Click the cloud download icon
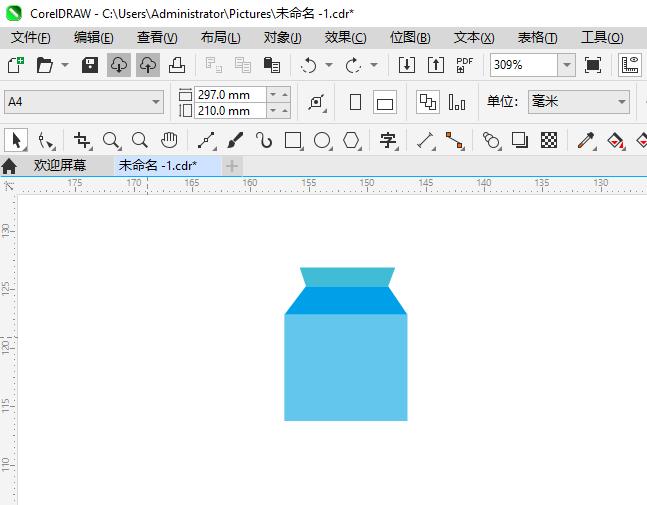The width and height of the screenshot is (647, 505). 119,65
